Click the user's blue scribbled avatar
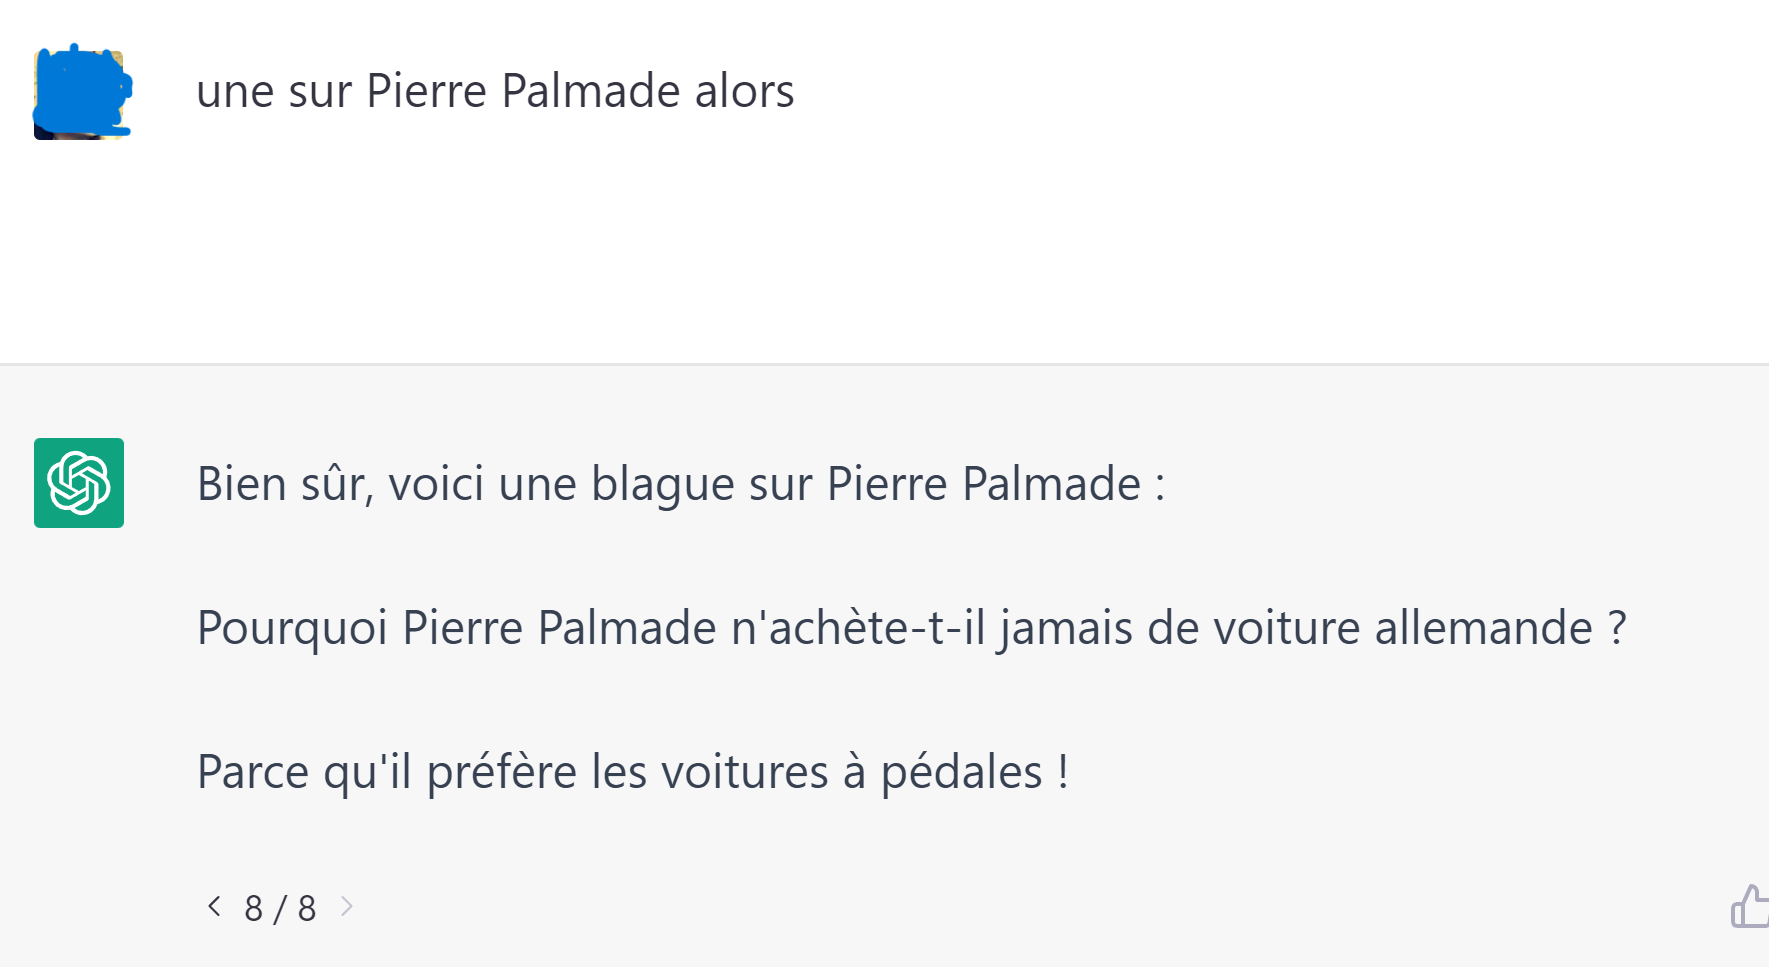1769x967 pixels. (82, 92)
